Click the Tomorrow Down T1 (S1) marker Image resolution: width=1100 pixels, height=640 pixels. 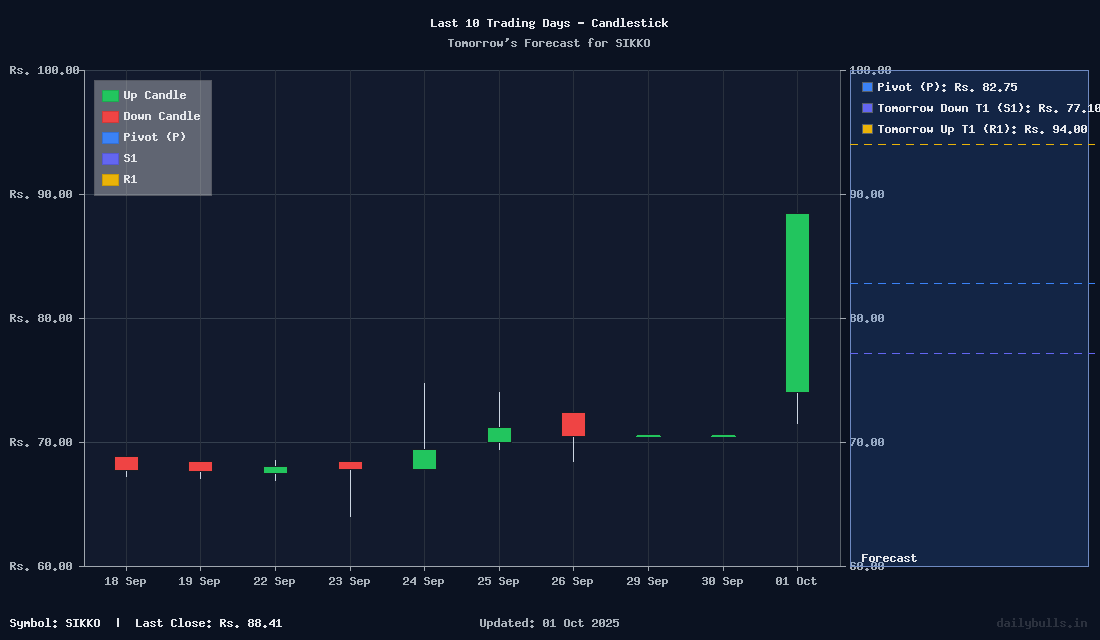pos(867,108)
